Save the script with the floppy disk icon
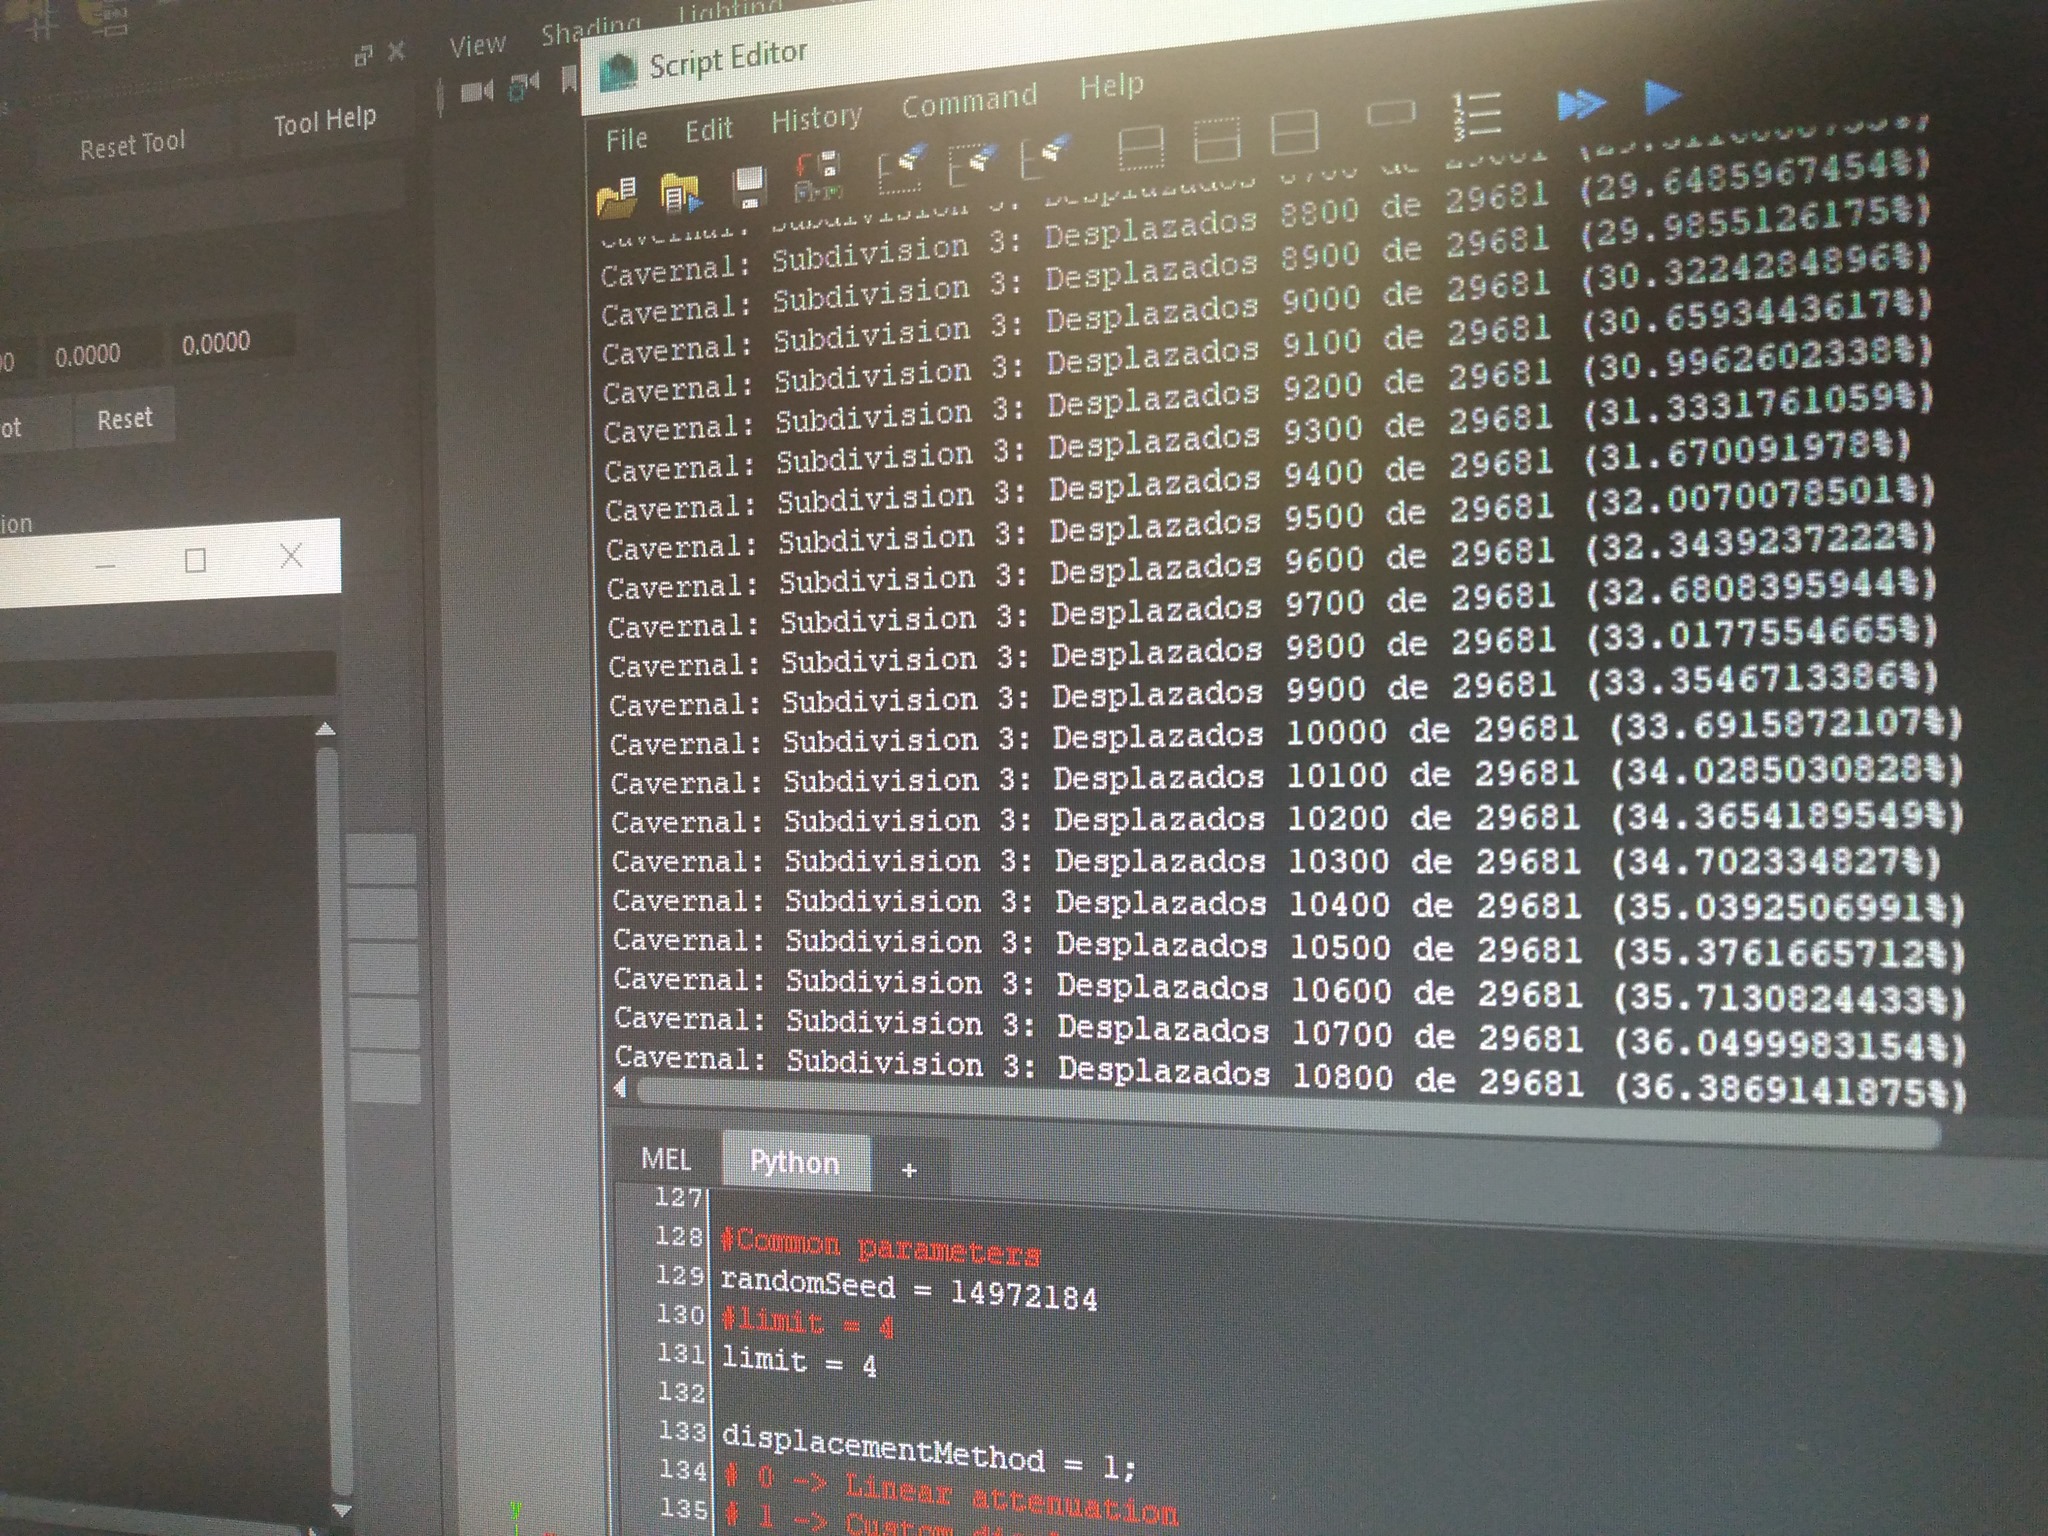 (x=749, y=186)
